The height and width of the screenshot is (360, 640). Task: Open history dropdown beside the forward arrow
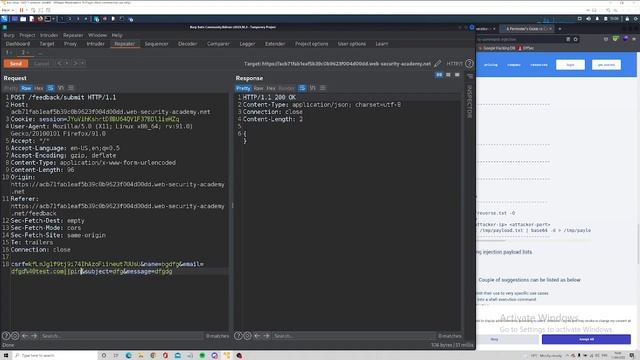(x=83, y=64)
